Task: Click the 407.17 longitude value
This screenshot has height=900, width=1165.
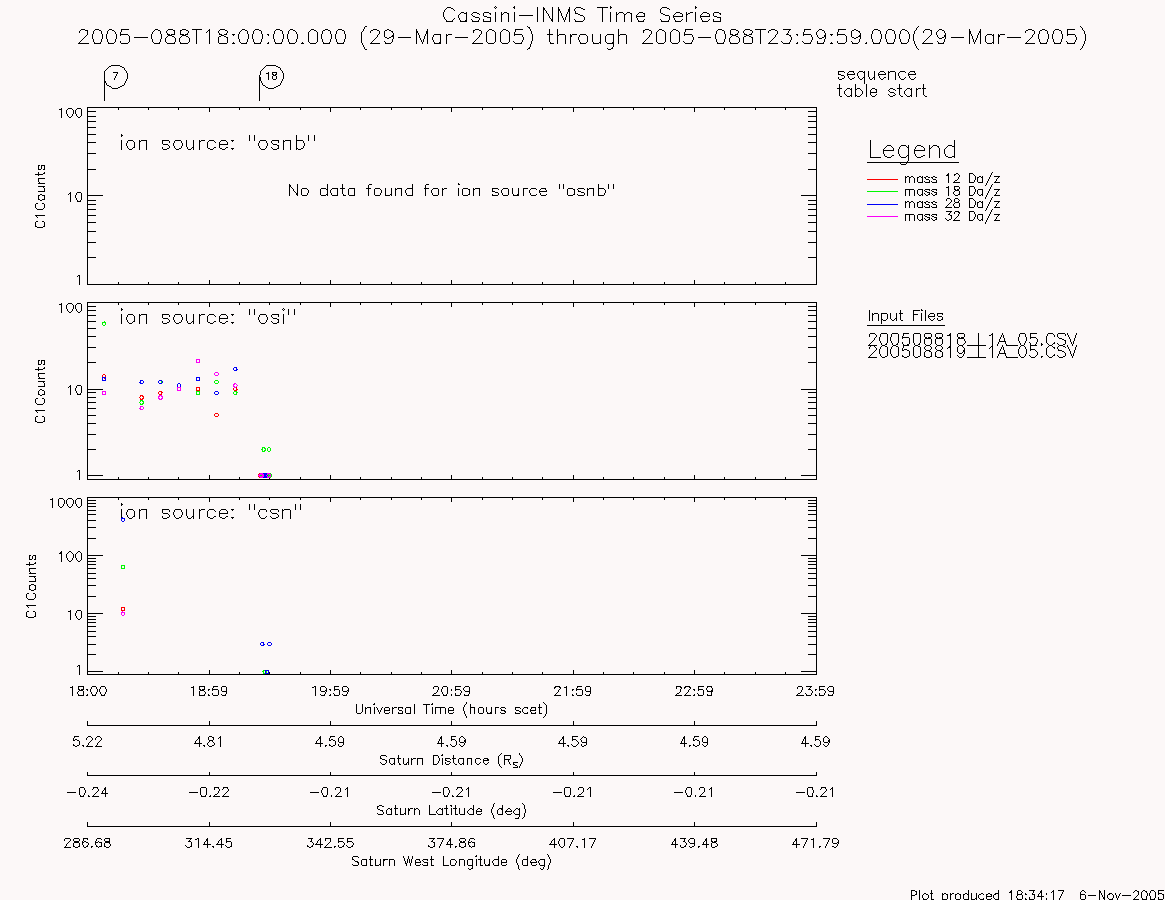Action: click(573, 844)
